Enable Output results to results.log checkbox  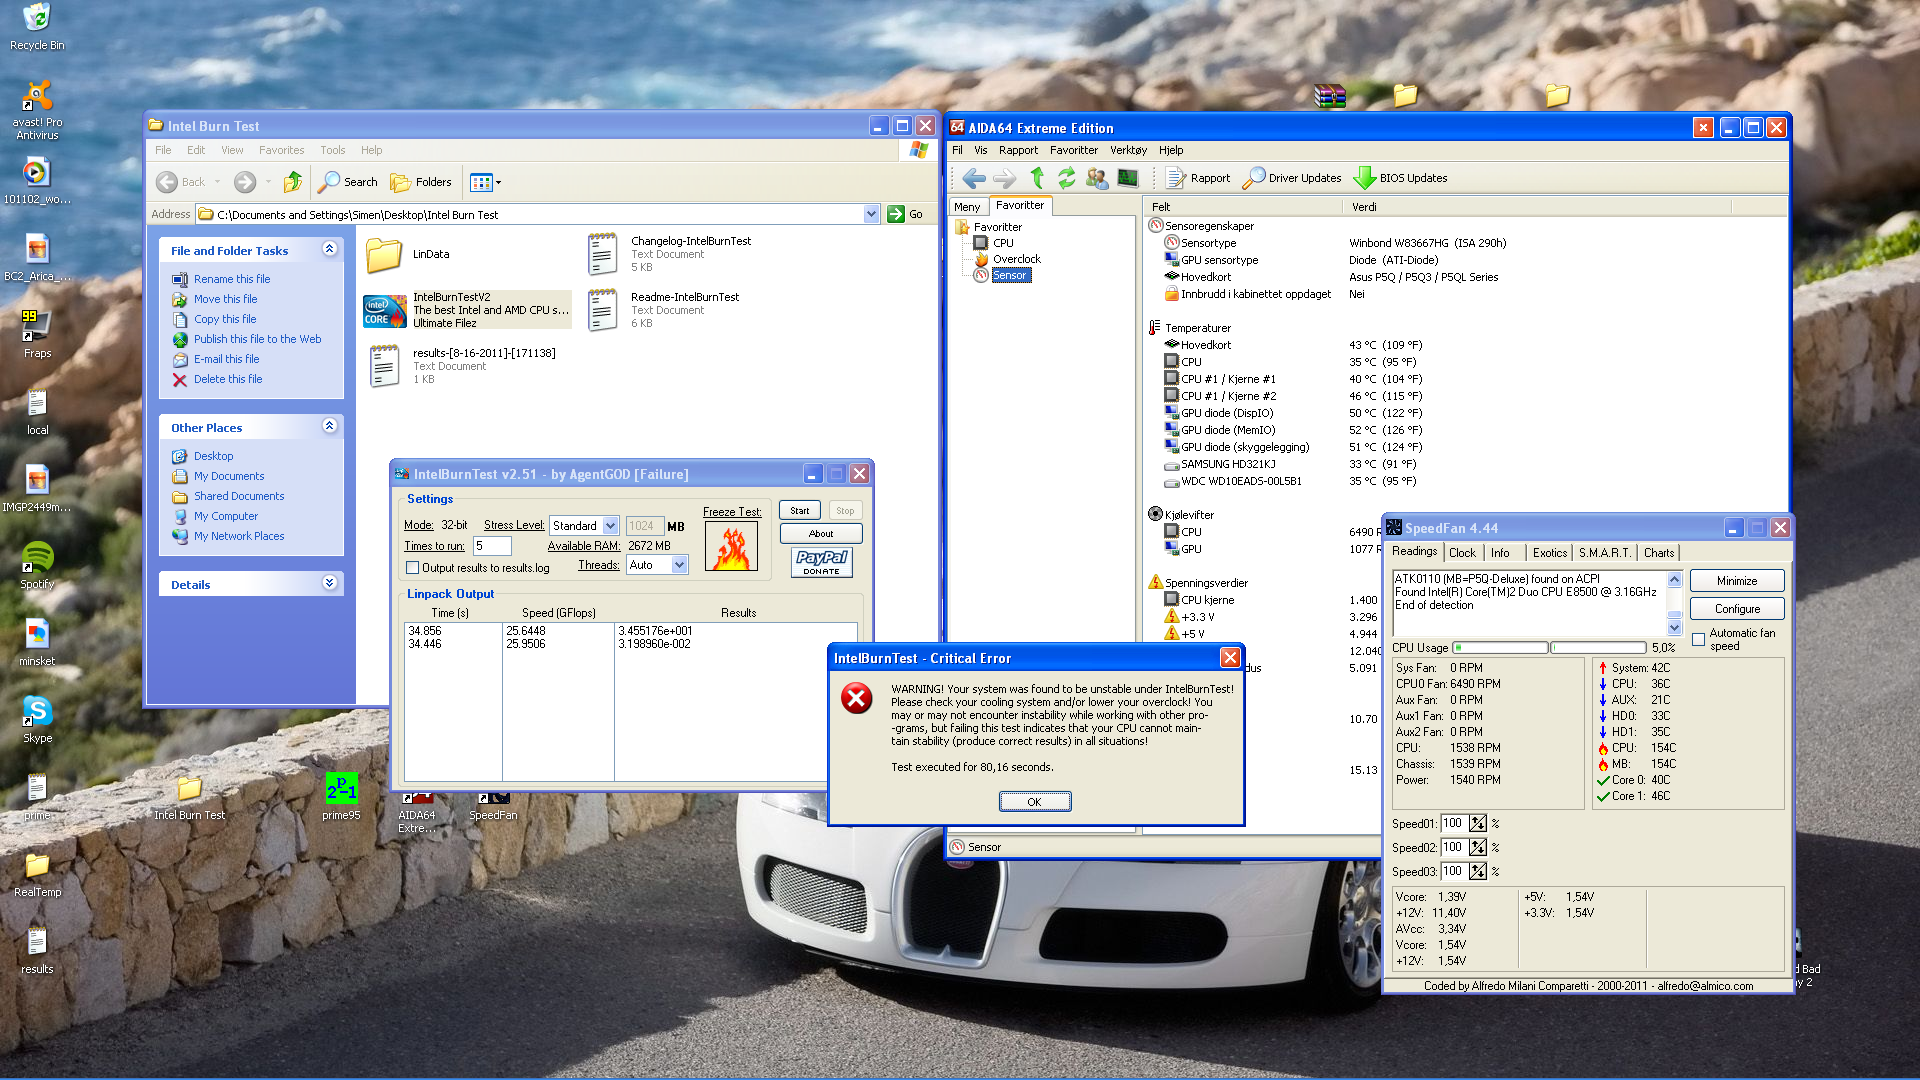(x=412, y=568)
